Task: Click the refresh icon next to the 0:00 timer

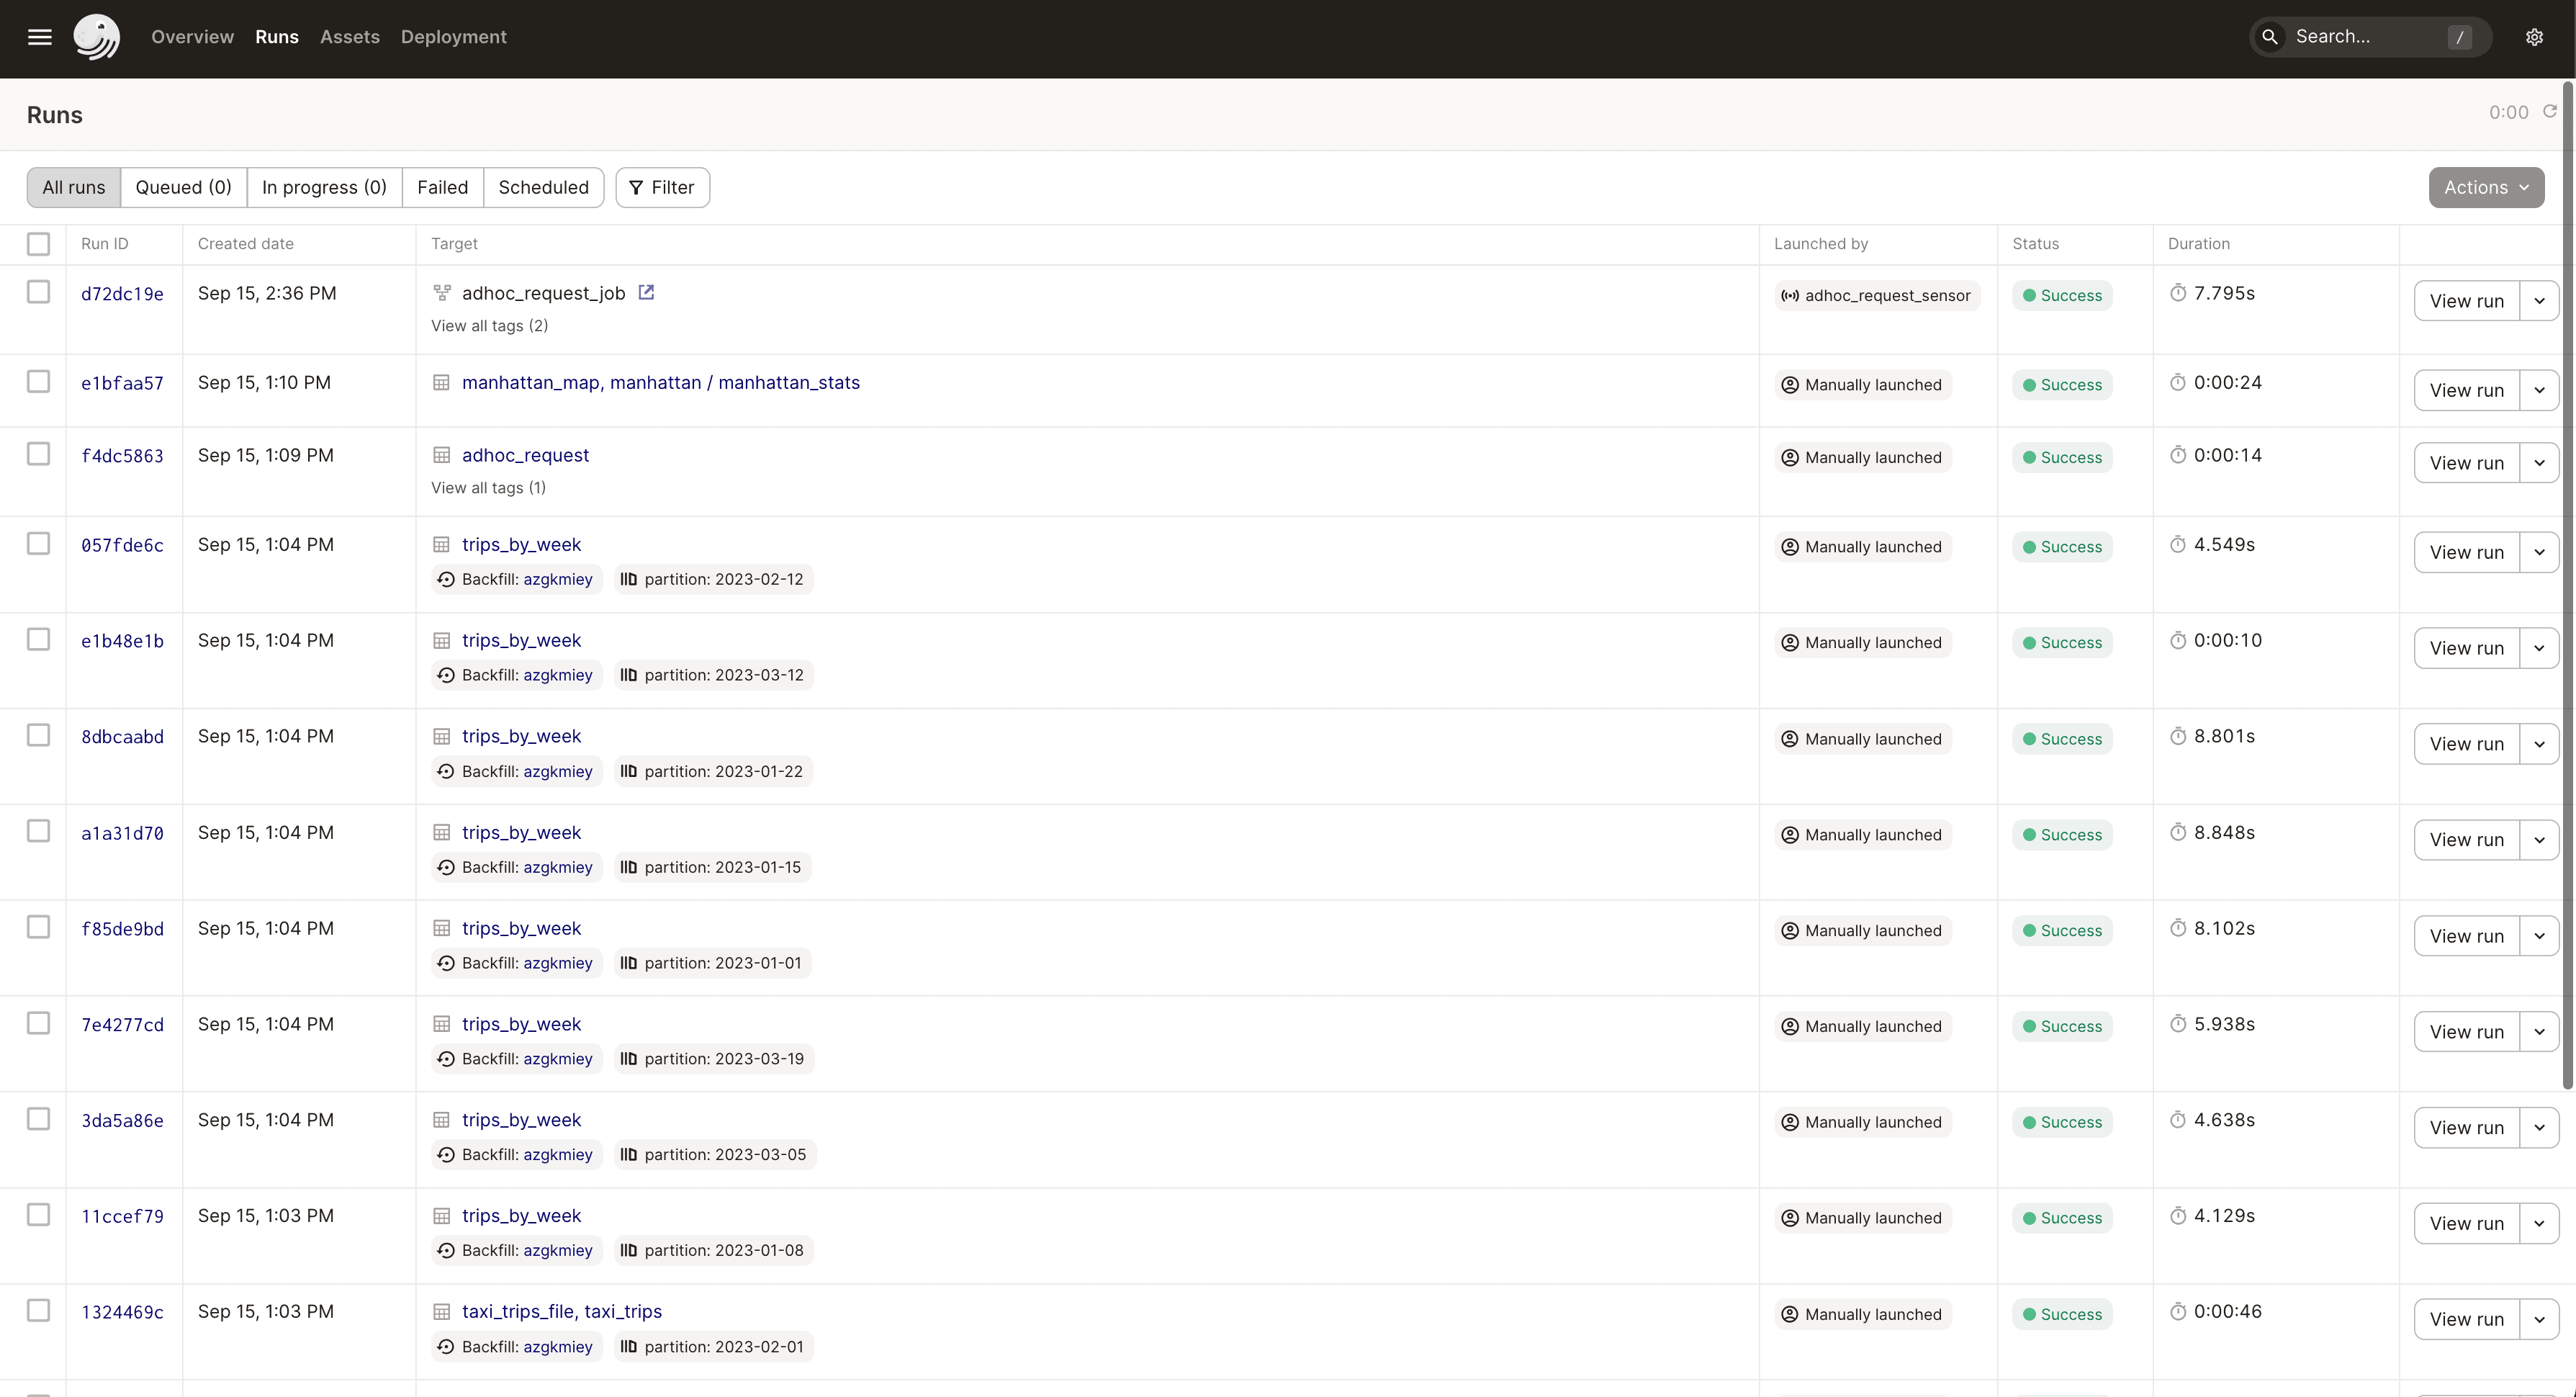Action: tap(2551, 112)
